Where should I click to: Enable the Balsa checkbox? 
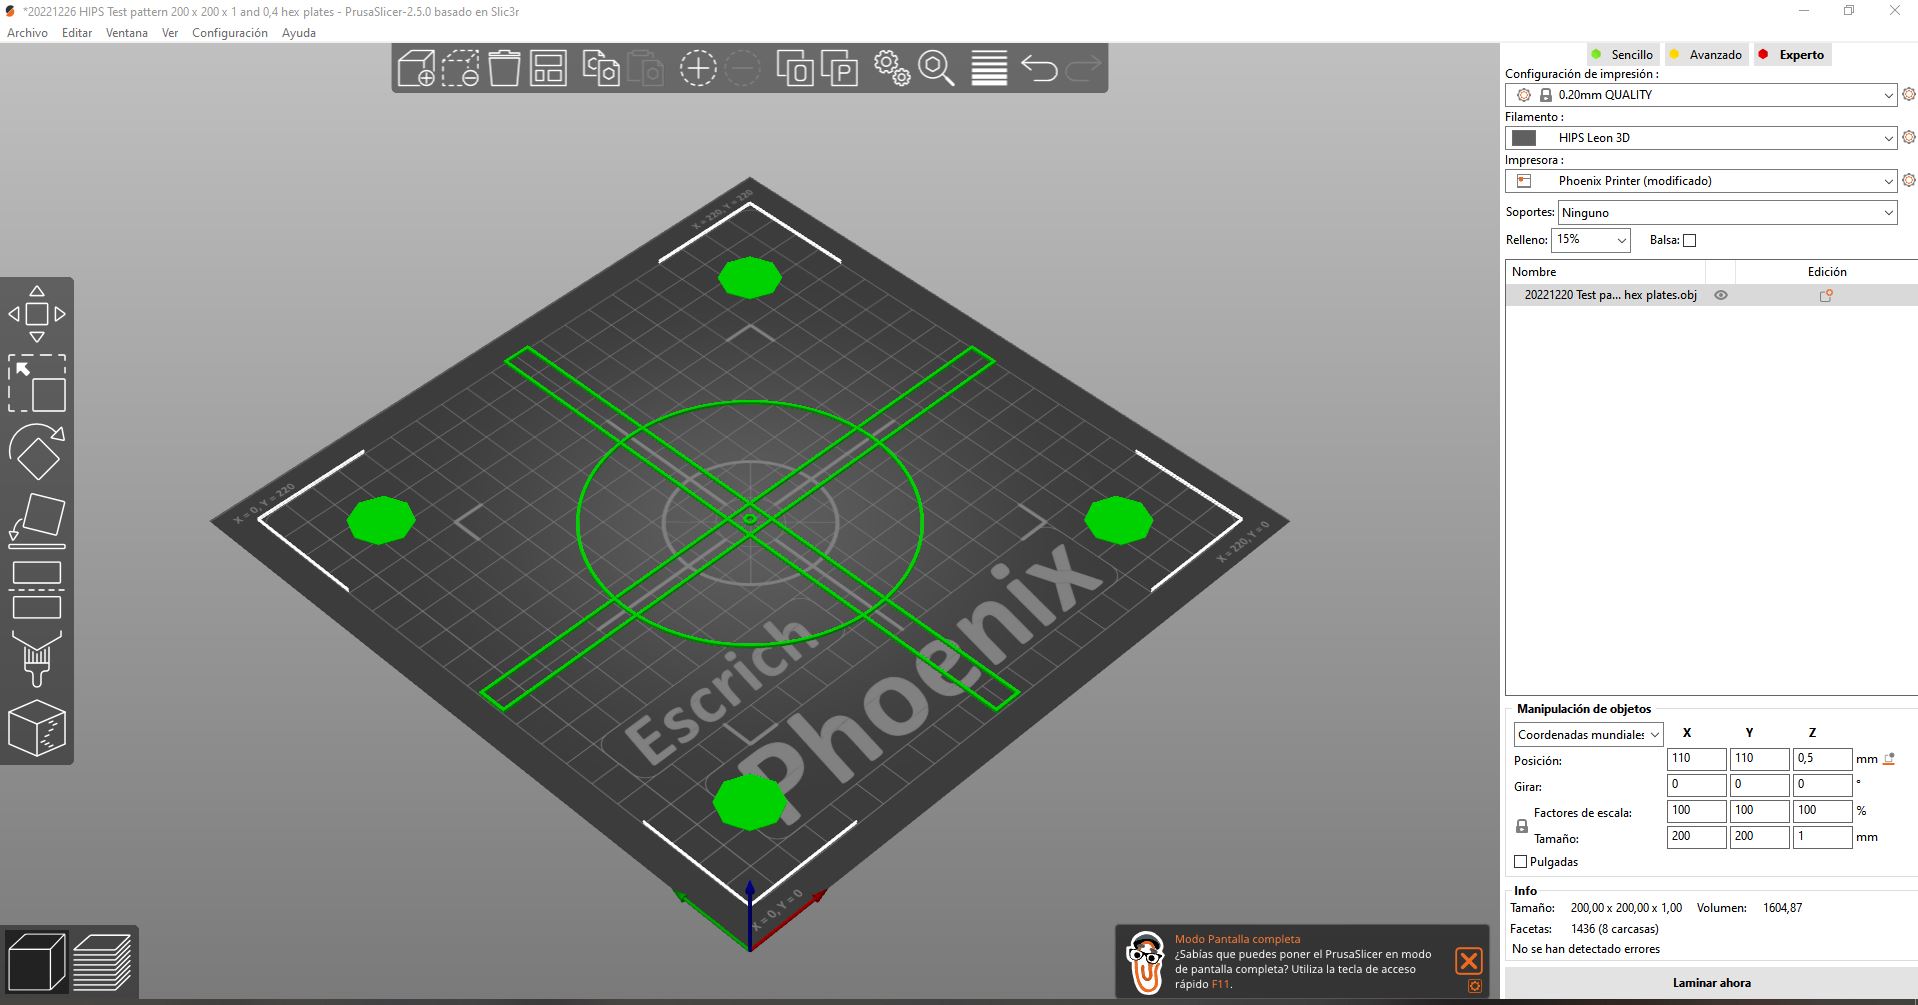[x=1689, y=240]
